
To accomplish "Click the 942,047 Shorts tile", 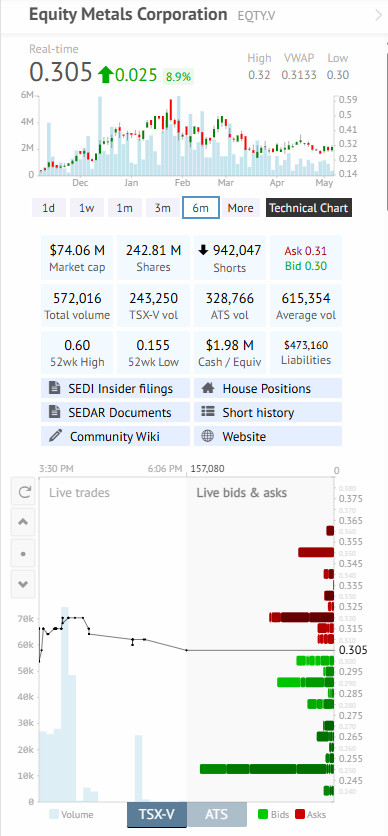I will [230, 258].
